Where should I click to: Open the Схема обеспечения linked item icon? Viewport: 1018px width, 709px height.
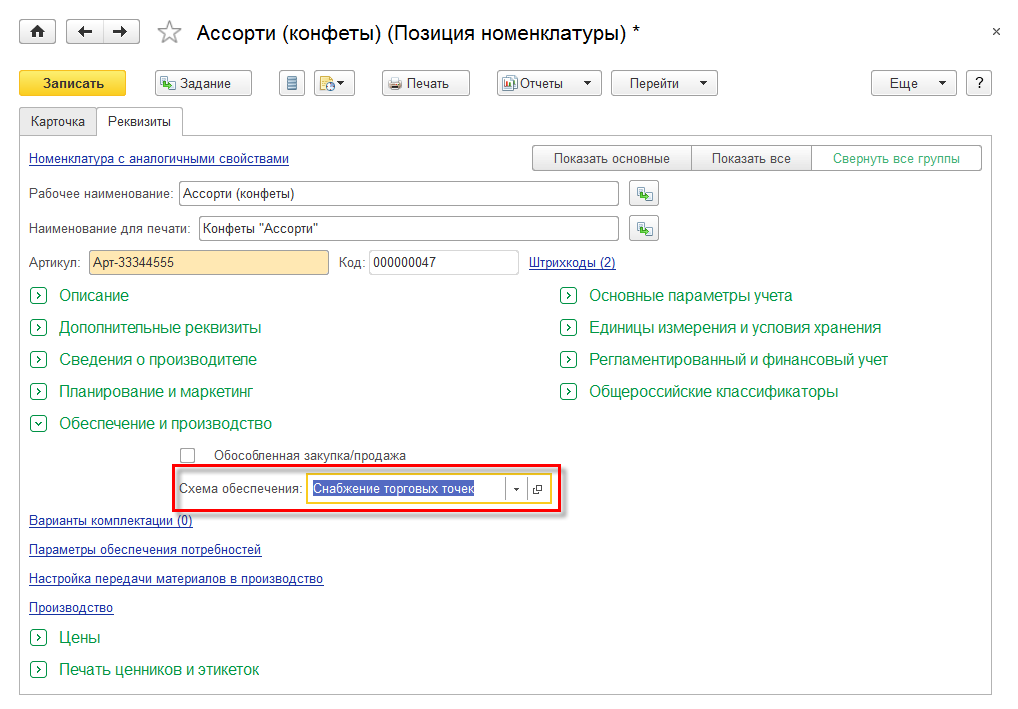537,489
